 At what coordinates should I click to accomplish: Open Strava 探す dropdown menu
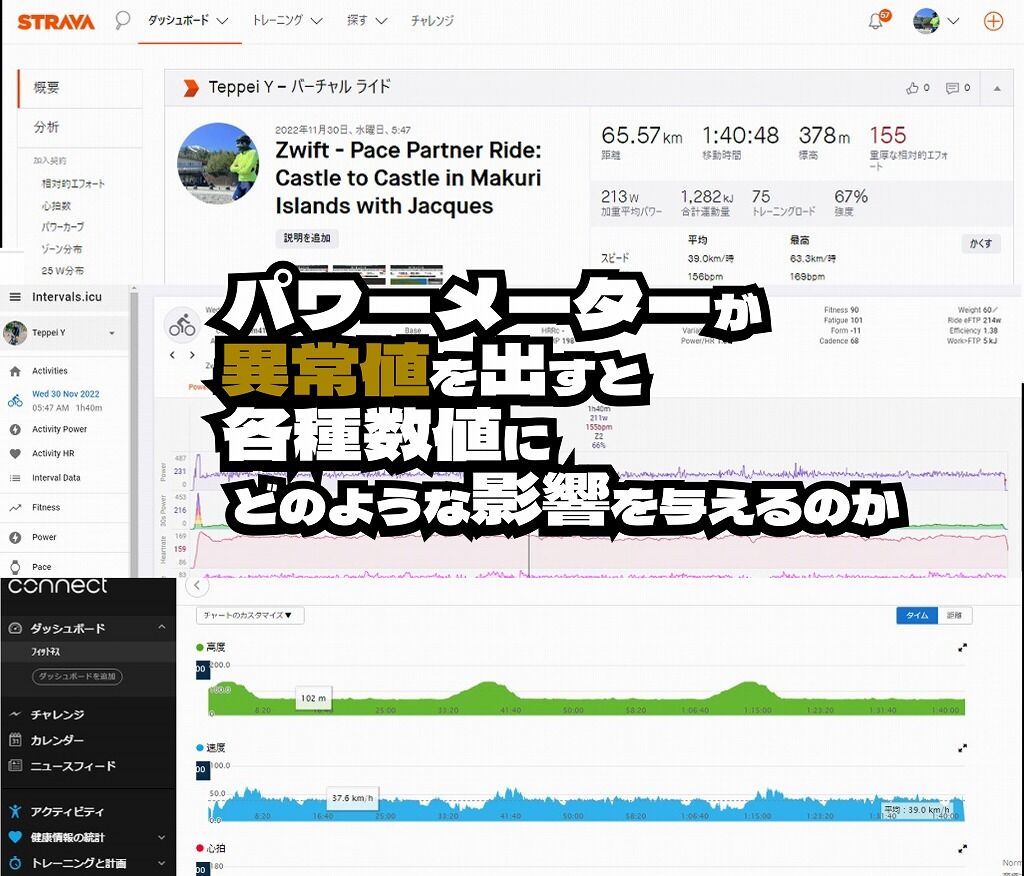pyautogui.click(x=366, y=21)
